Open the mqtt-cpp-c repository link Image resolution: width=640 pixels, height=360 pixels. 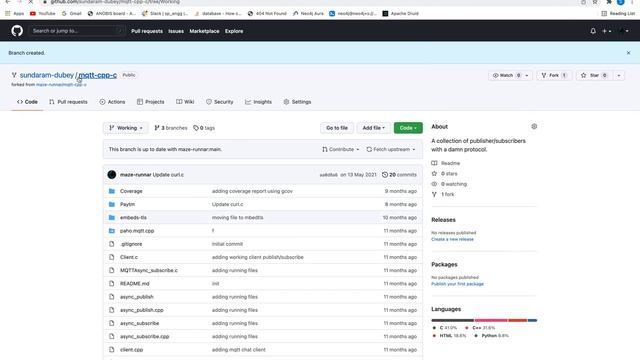coord(98,75)
